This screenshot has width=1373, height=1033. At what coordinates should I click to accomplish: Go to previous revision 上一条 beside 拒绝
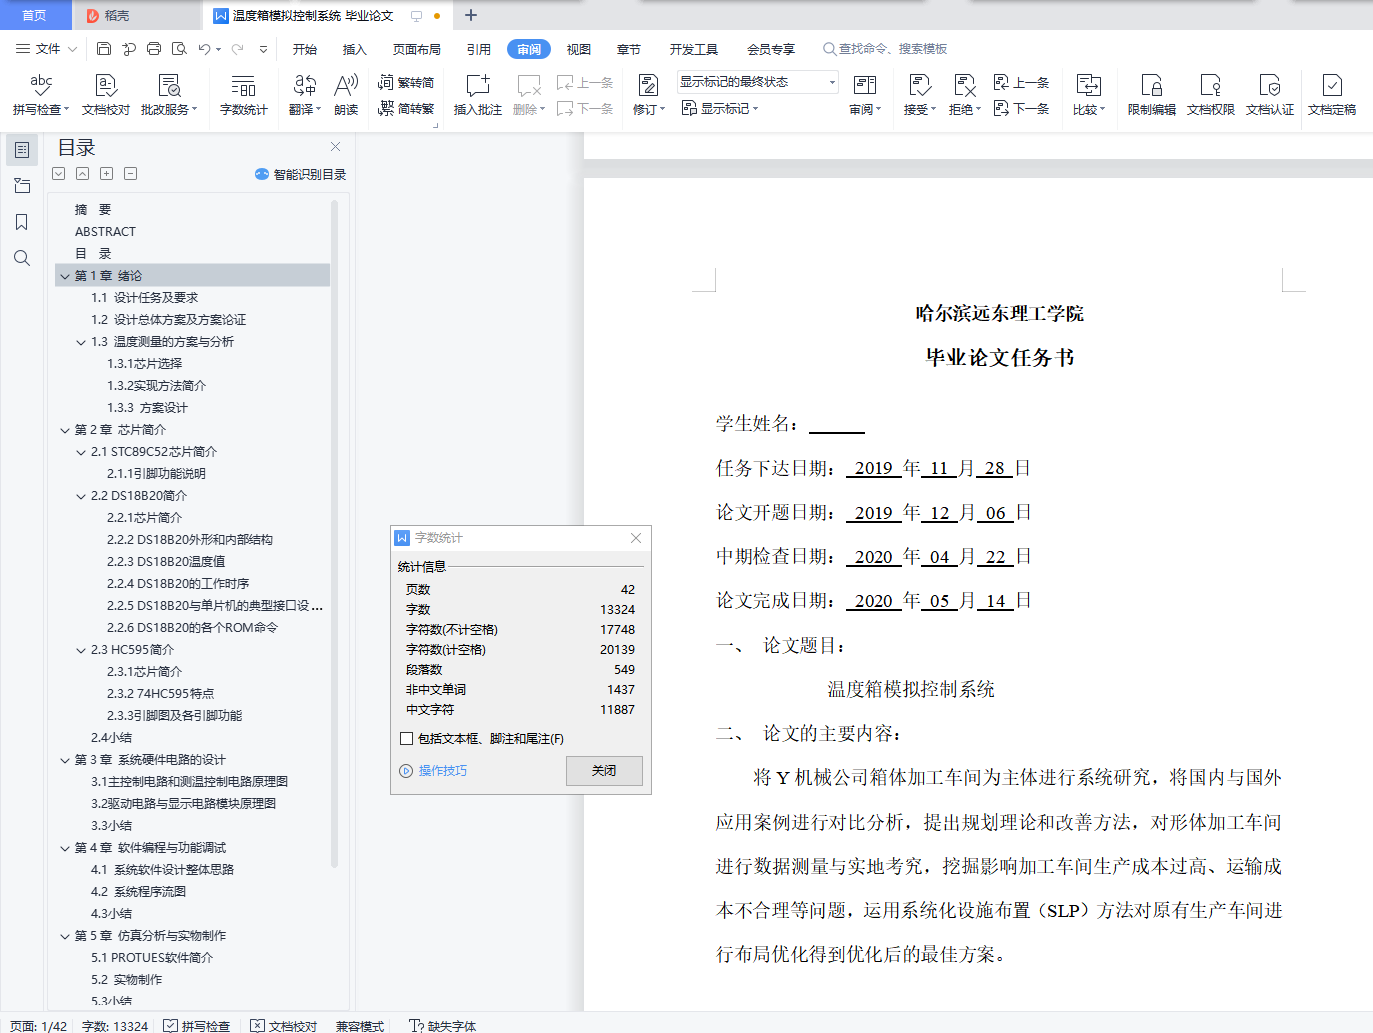point(1021,83)
